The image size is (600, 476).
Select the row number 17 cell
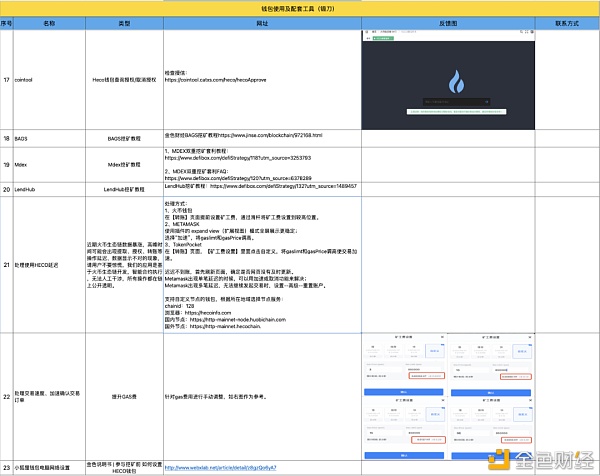pos(7,80)
